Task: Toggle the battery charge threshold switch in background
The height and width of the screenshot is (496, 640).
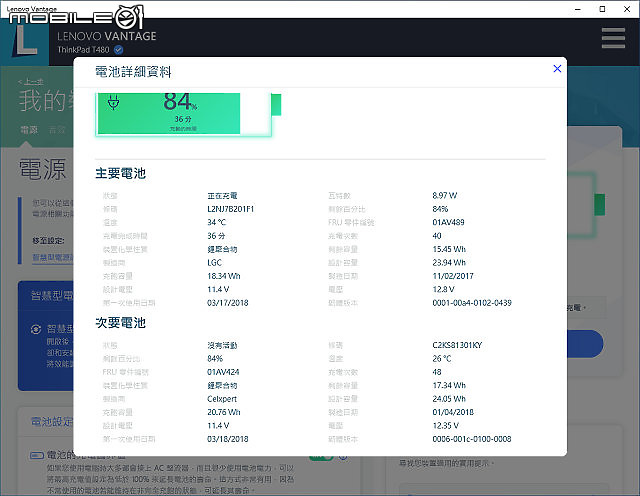Action: click(x=322, y=458)
